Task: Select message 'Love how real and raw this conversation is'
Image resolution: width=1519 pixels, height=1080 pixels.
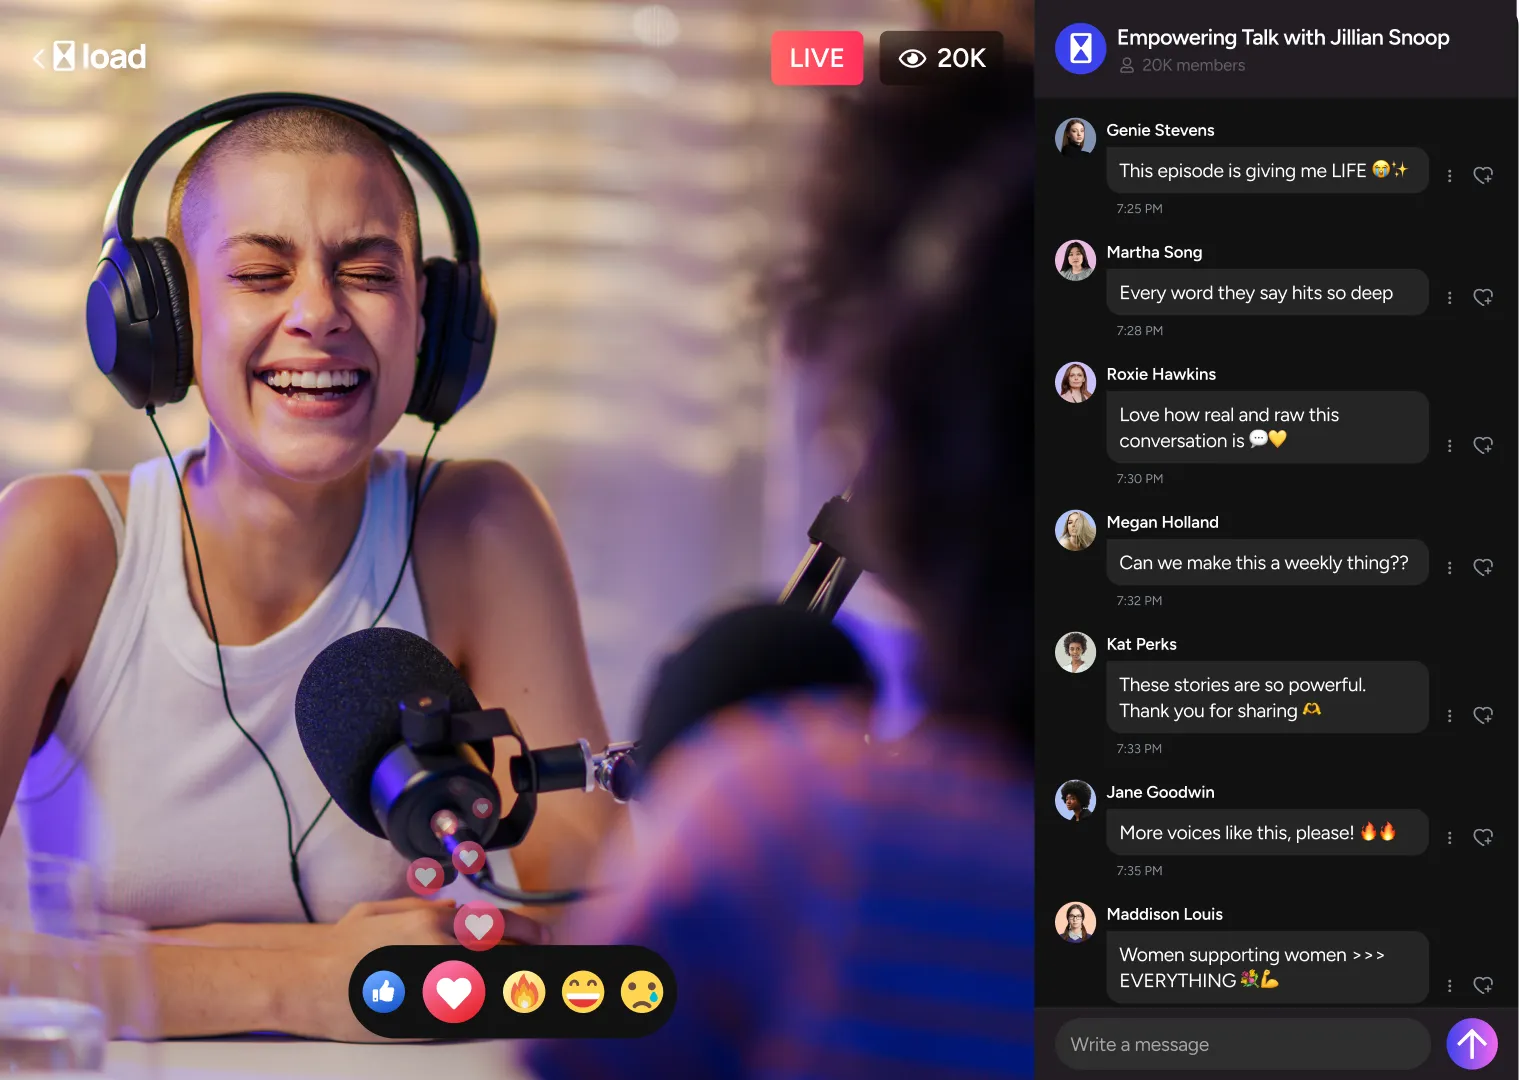Action: click(1267, 427)
